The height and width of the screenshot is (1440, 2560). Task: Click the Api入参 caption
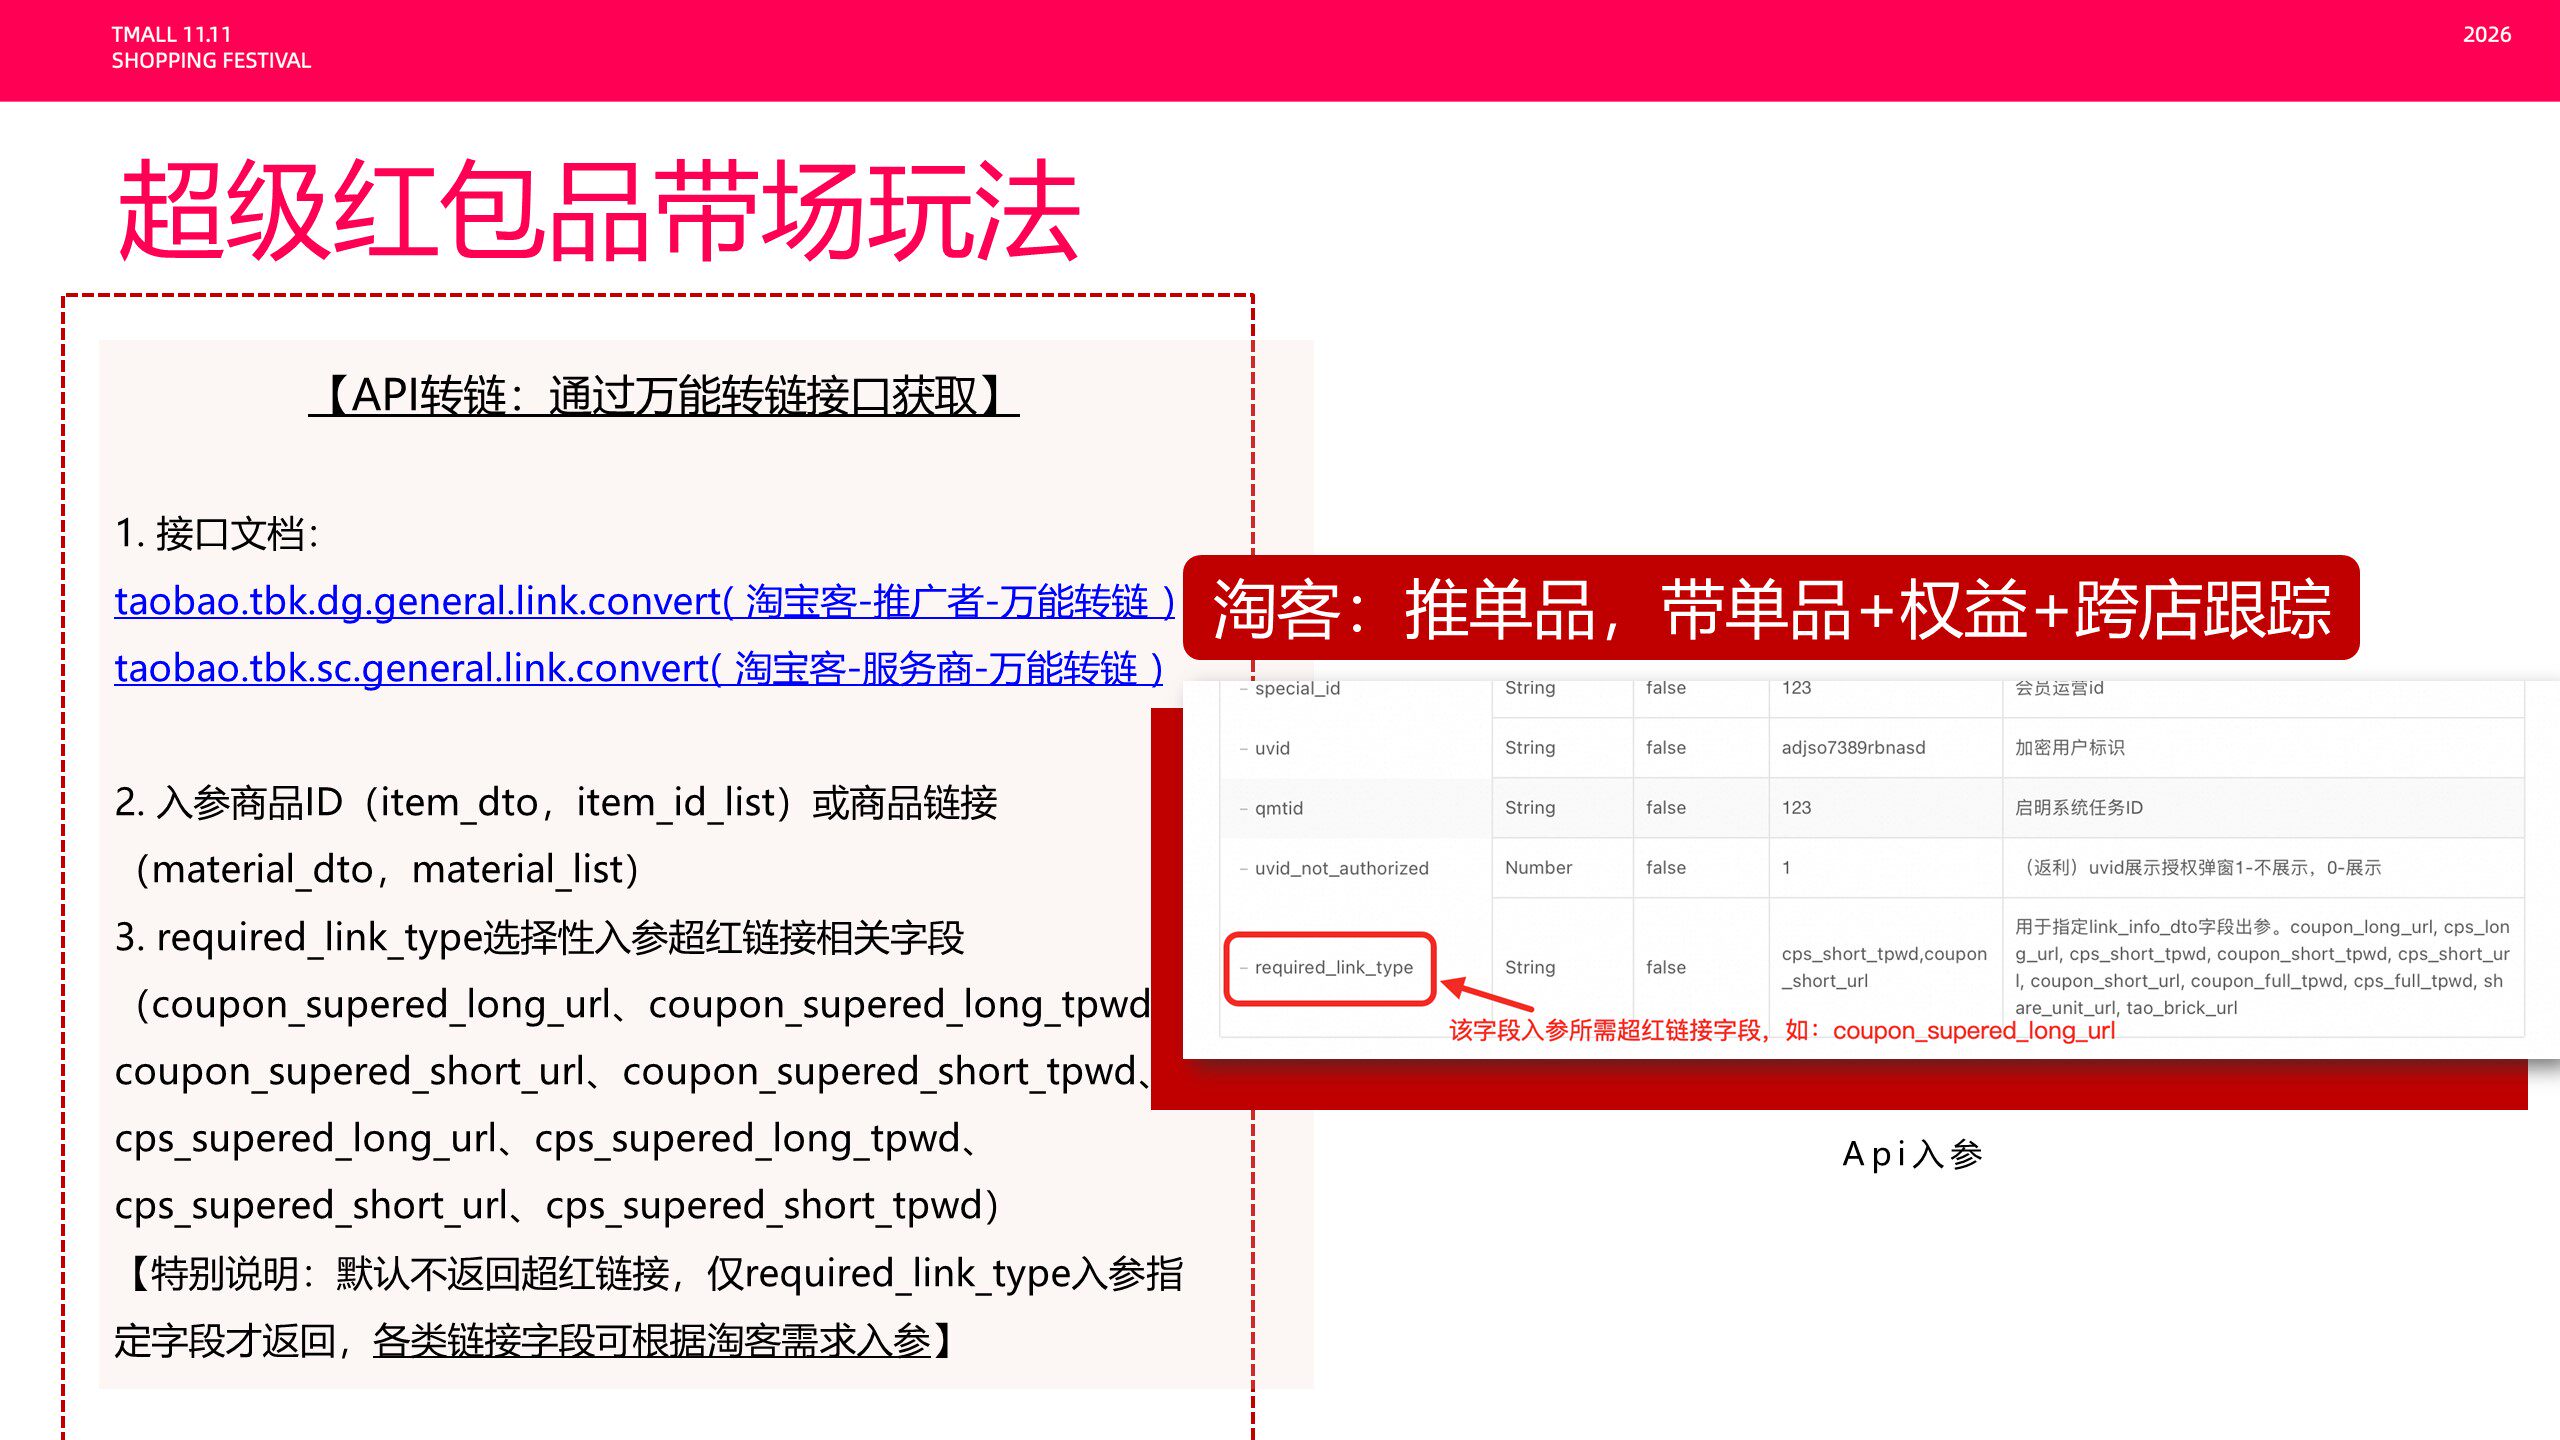(x=1912, y=1154)
